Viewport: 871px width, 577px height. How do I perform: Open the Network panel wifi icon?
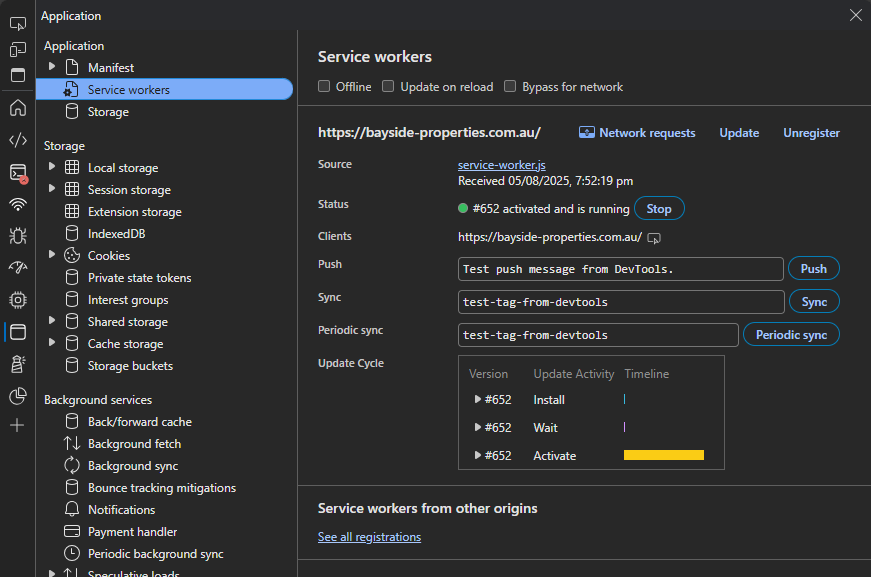click(18, 205)
